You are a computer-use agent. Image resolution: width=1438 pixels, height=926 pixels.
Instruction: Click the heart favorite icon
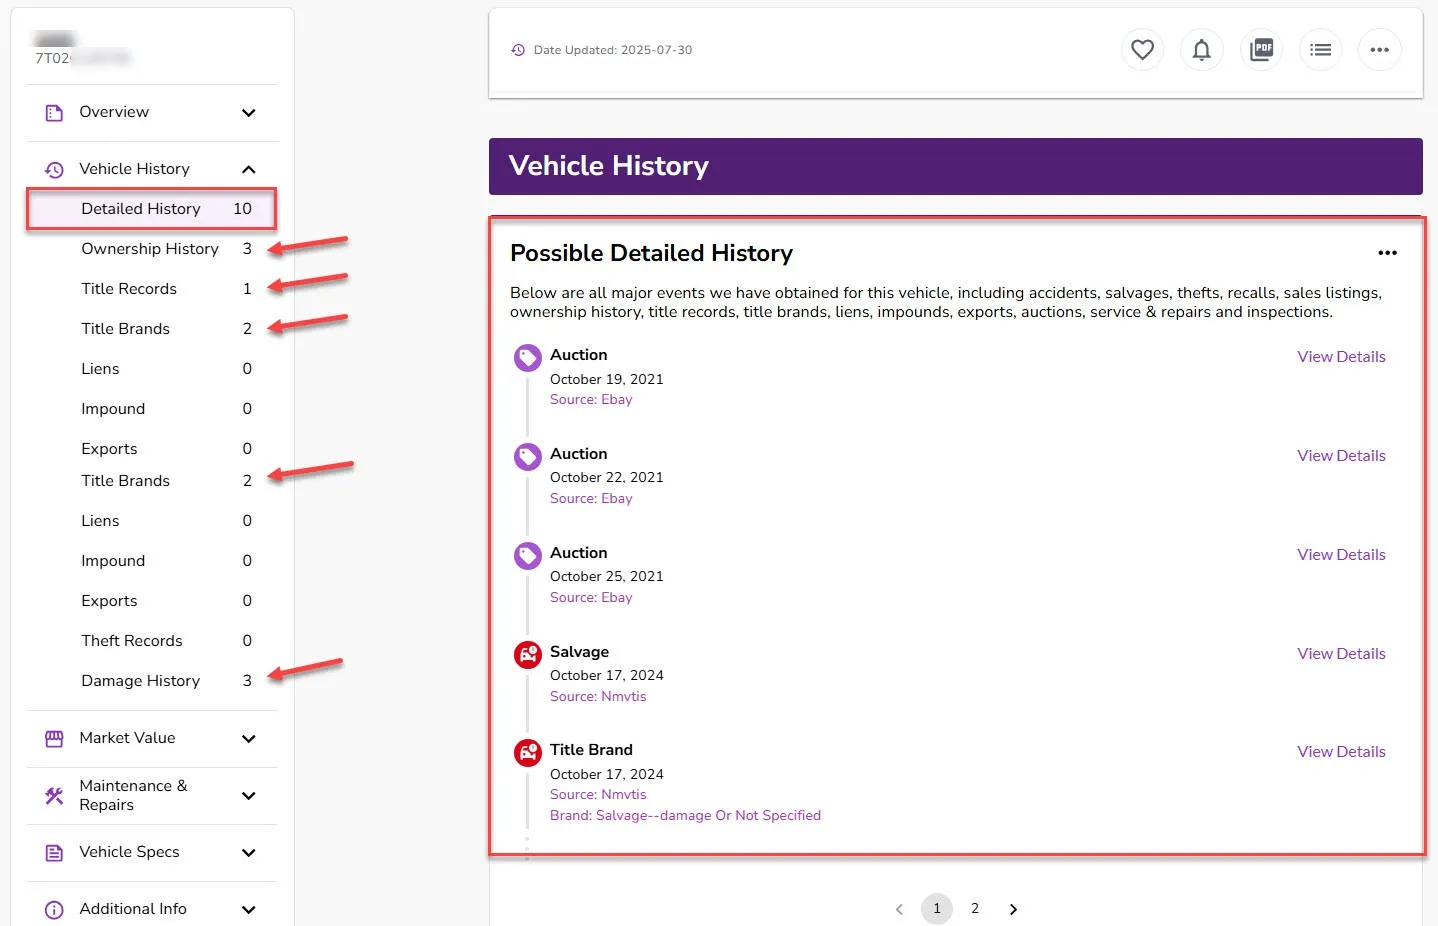click(1142, 50)
